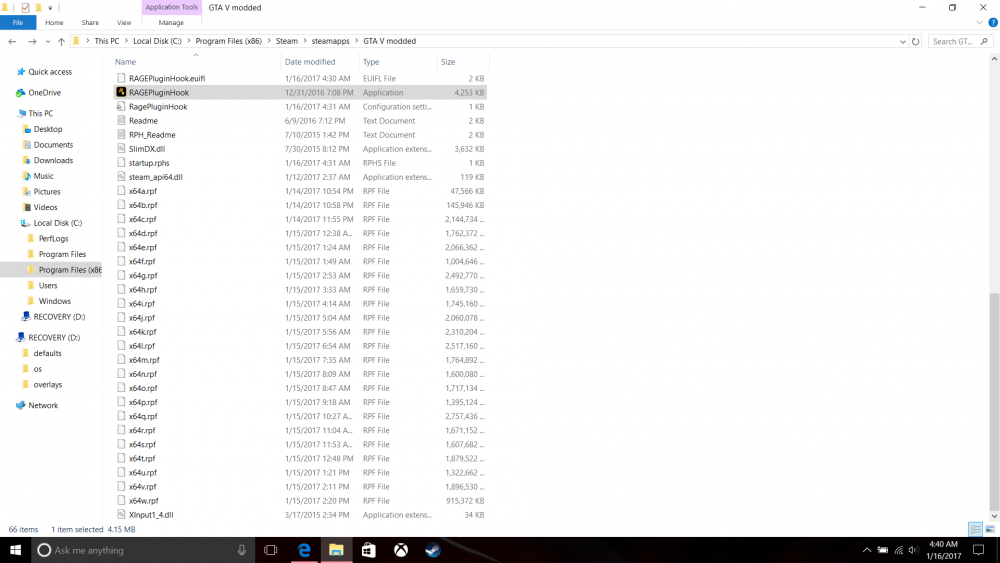Navigate to Program Files (x86) in the address bar
This screenshot has width=1000, height=563.
pos(228,41)
